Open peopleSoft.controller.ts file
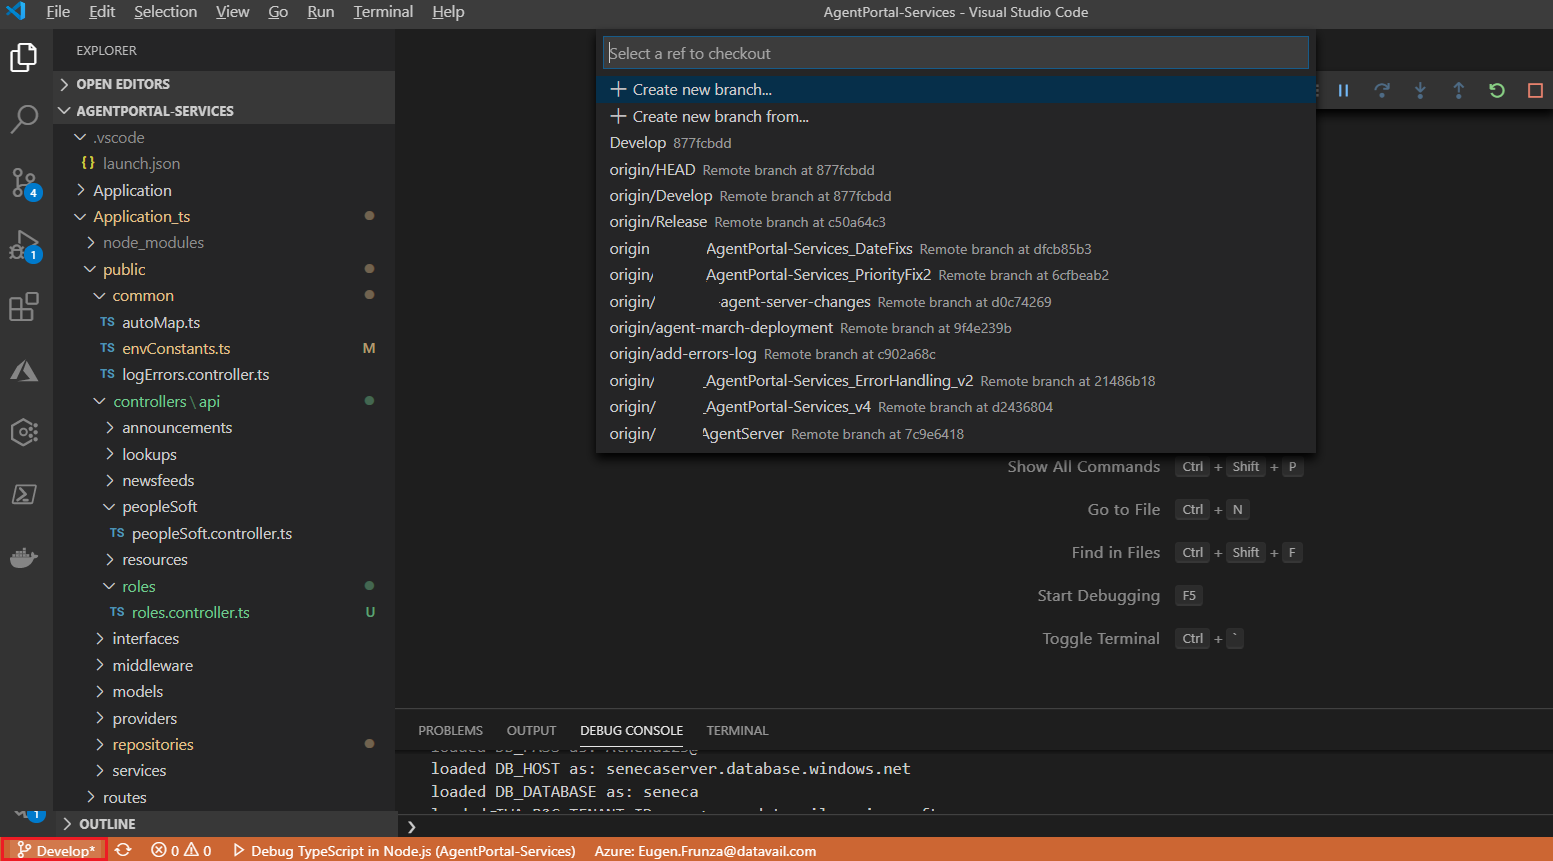Screen dimensions: 1553x861 (224, 533)
